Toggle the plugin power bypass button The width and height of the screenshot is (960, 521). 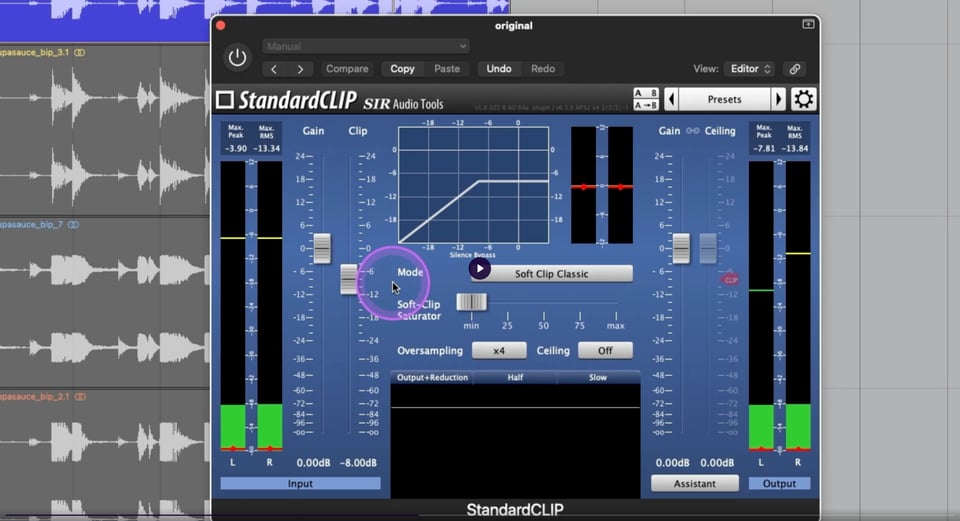click(x=237, y=58)
